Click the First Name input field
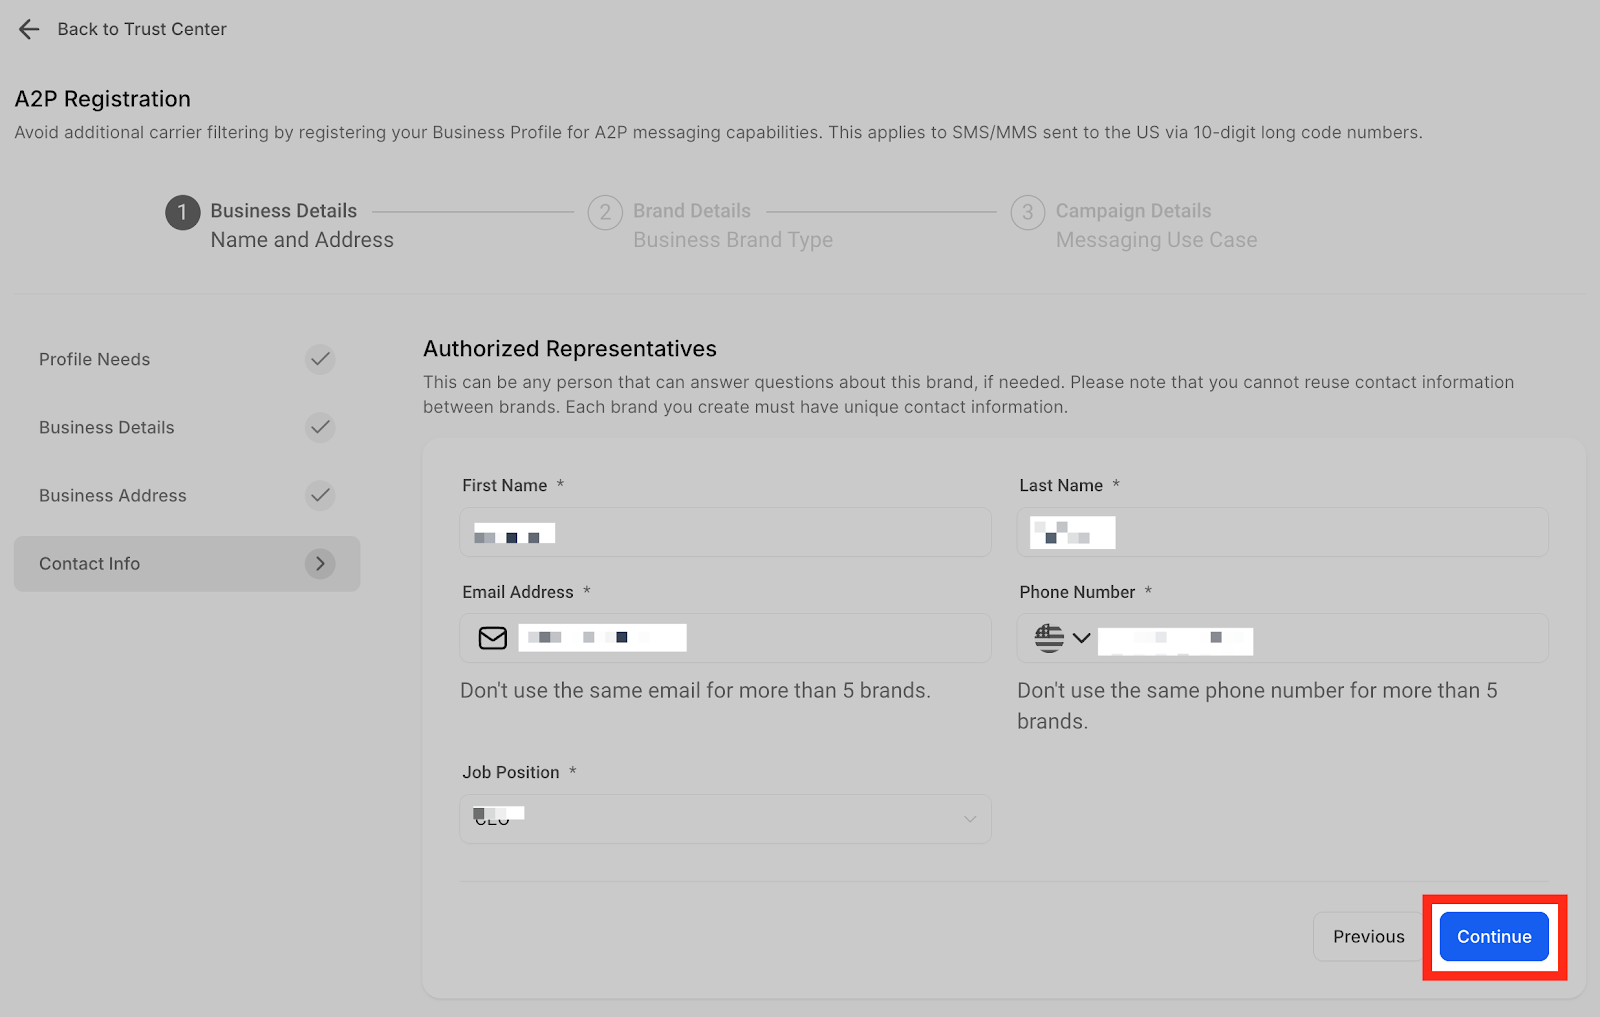 (726, 532)
